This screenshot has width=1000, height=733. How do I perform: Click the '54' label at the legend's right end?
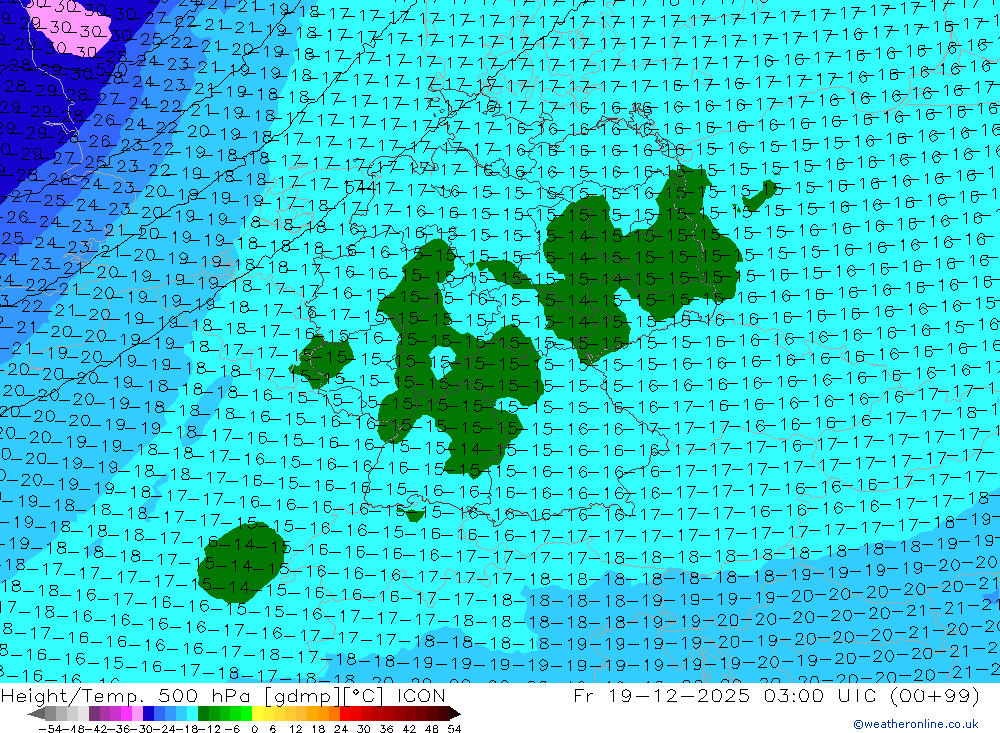tap(454, 727)
